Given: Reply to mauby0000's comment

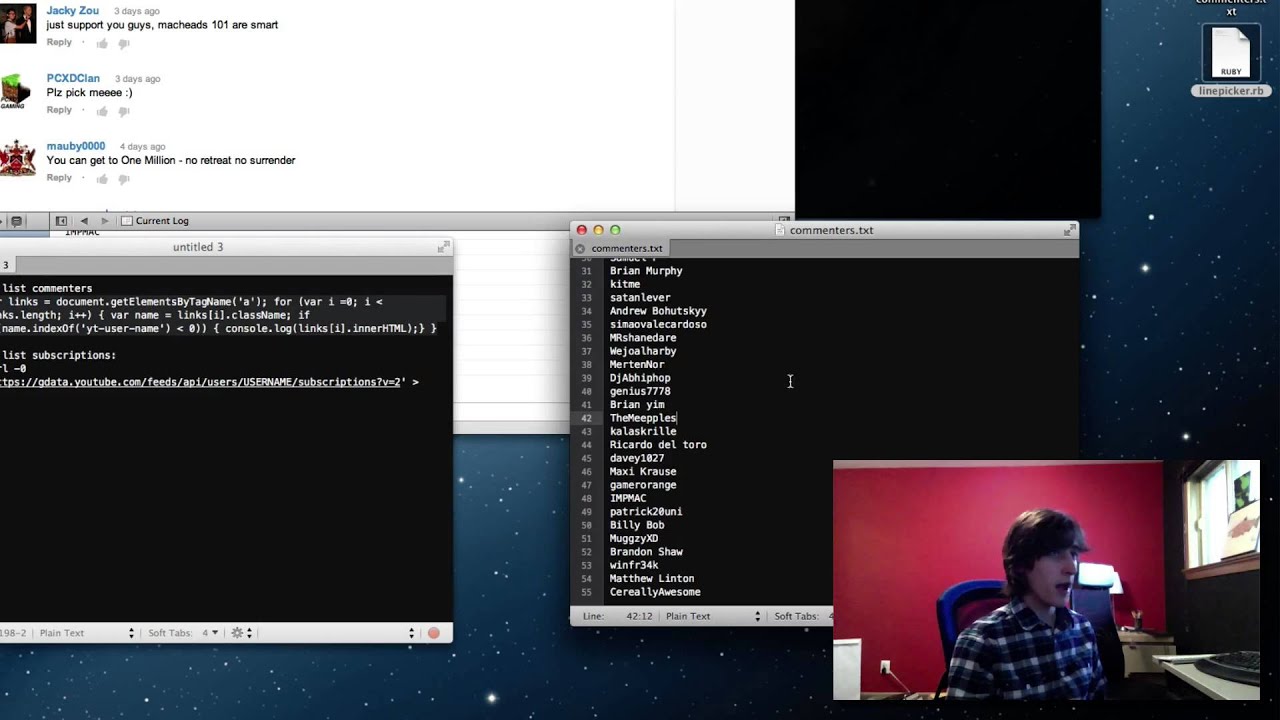Looking at the screenshot, I should click(59, 178).
